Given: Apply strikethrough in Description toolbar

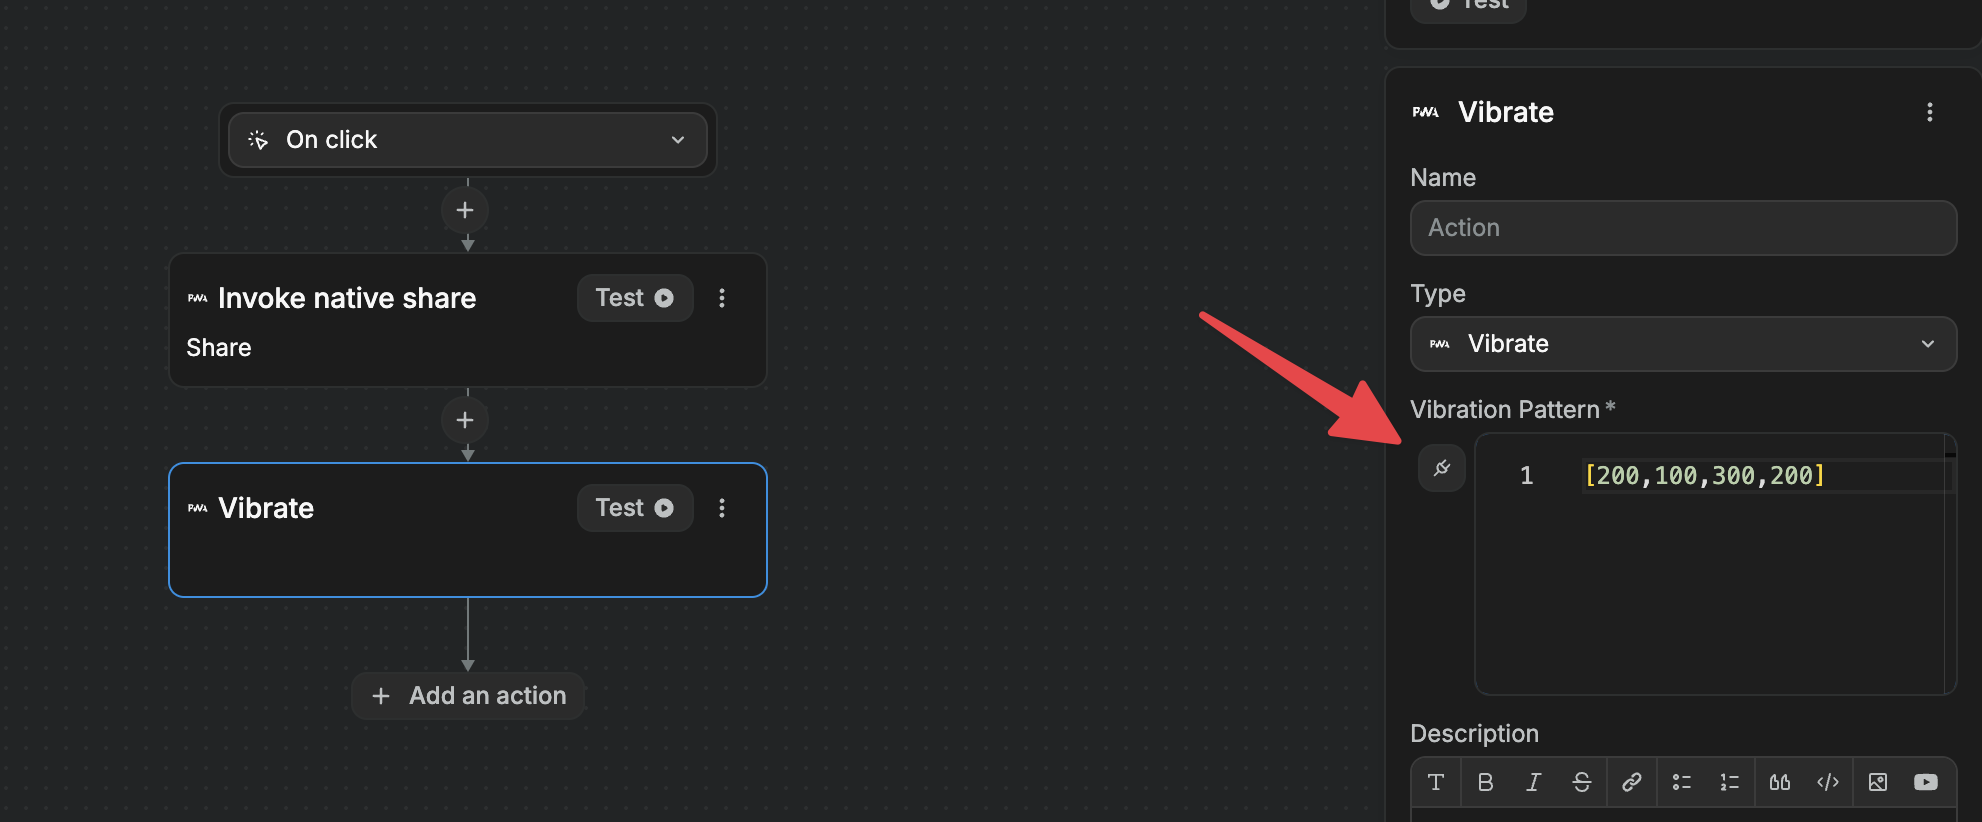Looking at the screenshot, I should (1581, 782).
